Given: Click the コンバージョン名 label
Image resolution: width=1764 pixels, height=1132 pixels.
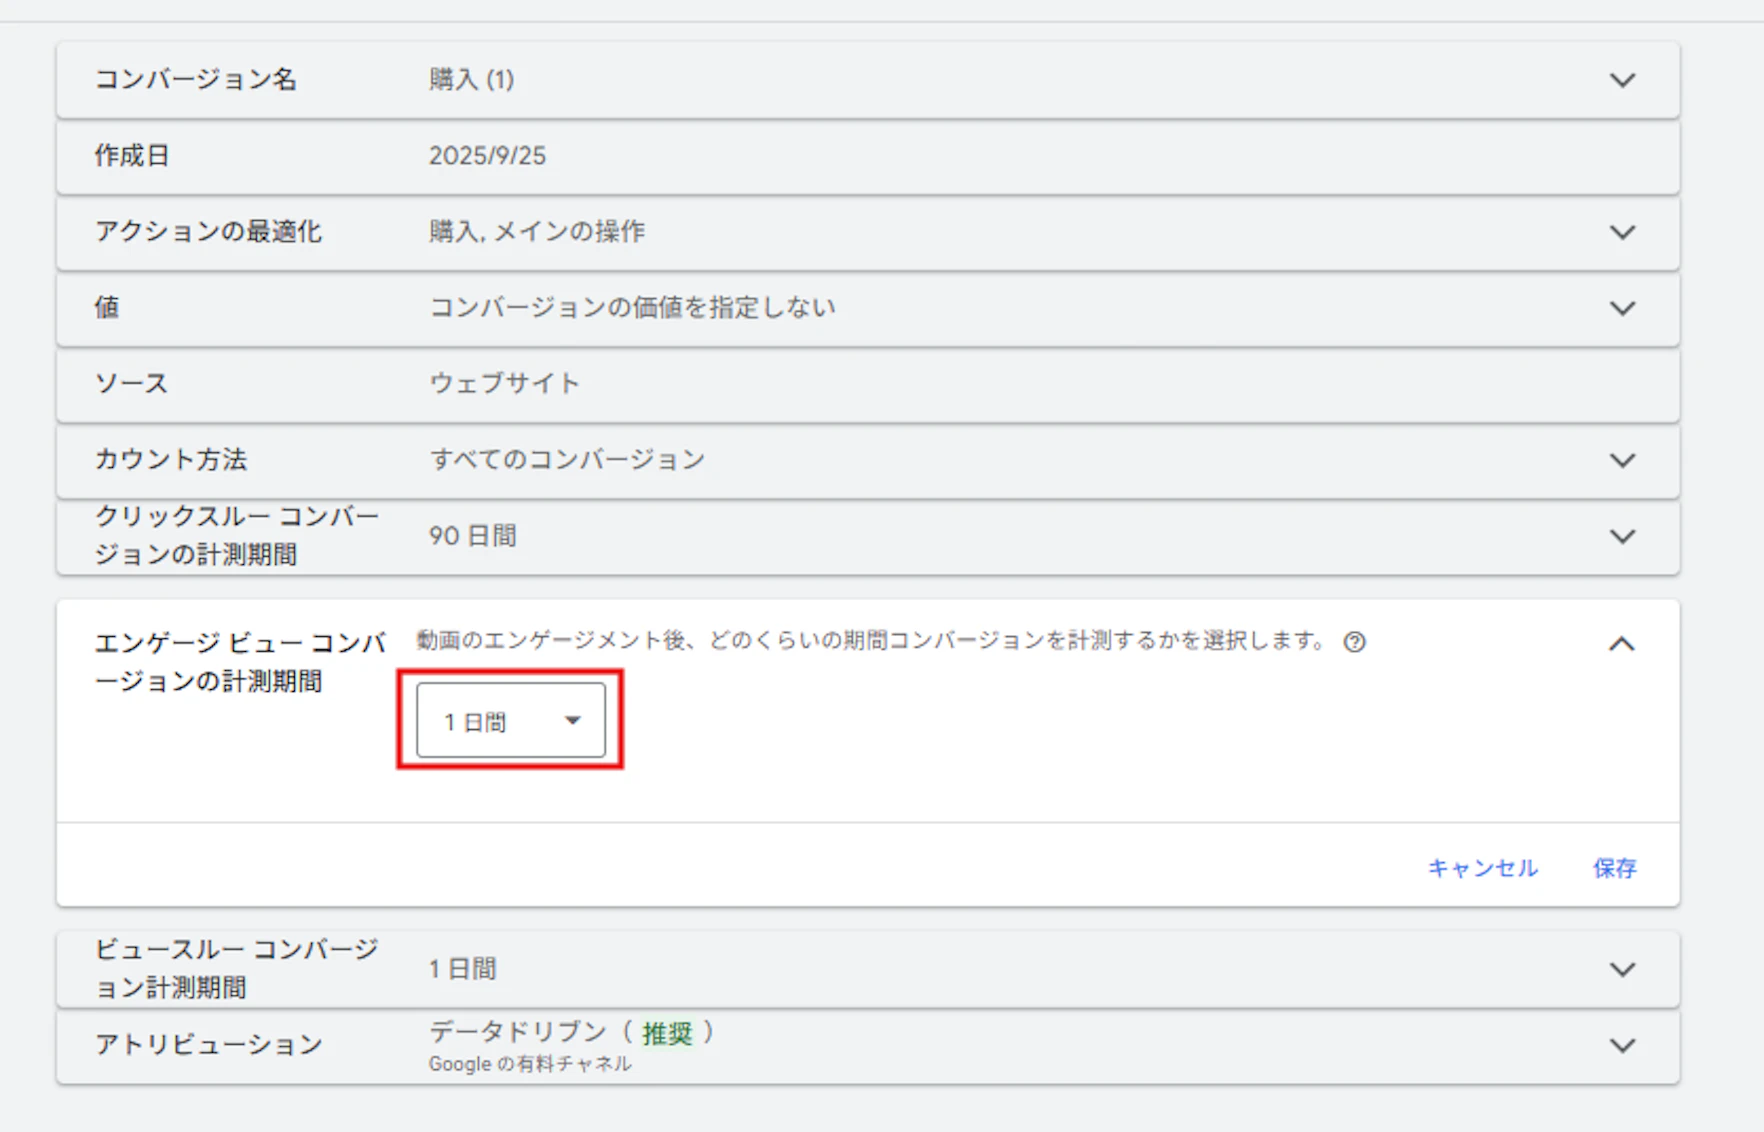Looking at the screenshot, I should [x=196, y=80].
